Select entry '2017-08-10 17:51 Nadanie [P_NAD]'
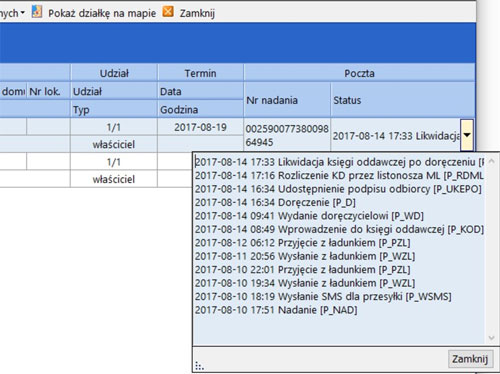Image resolution: width=500 pixels, height=374 pixels. click(276, 310)
